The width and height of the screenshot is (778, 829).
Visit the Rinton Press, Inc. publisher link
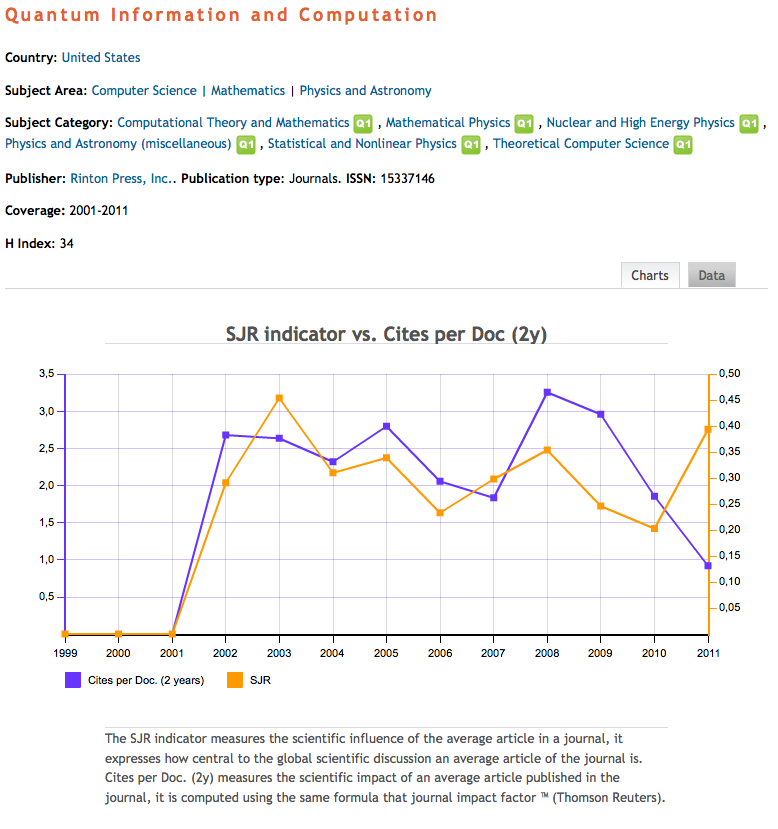point(120,178)
